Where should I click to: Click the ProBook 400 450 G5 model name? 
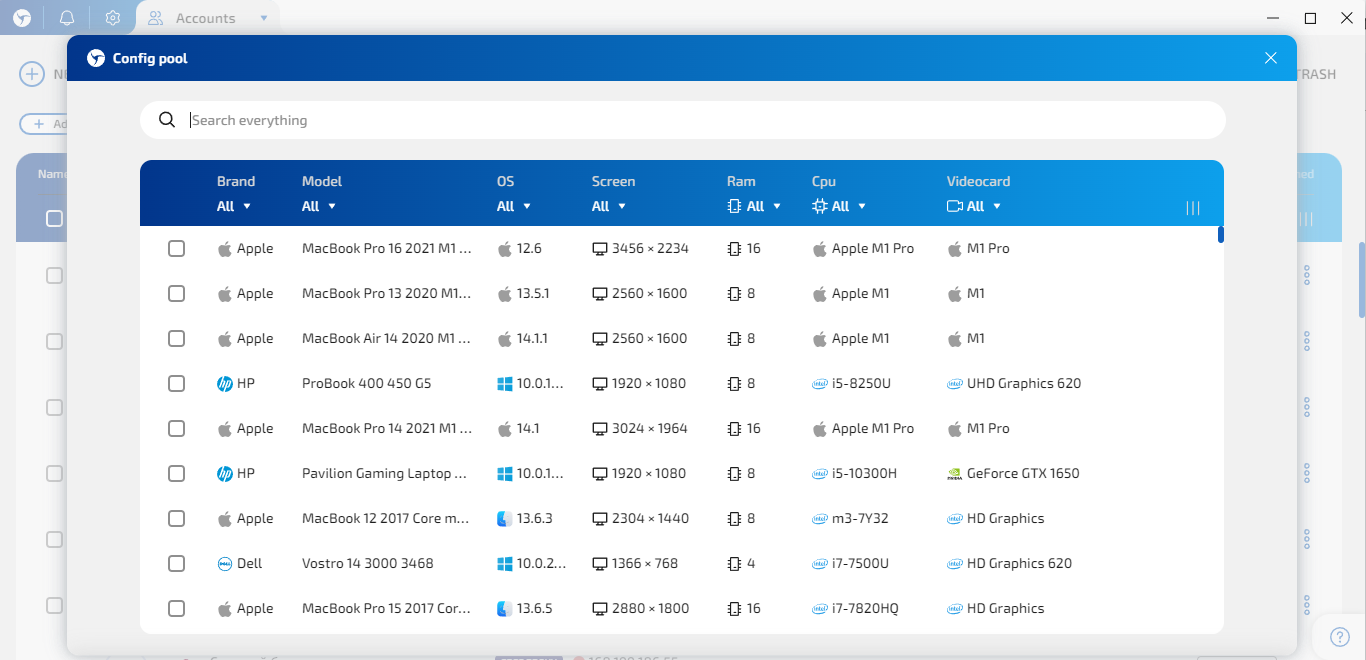[x=367, y=383]
